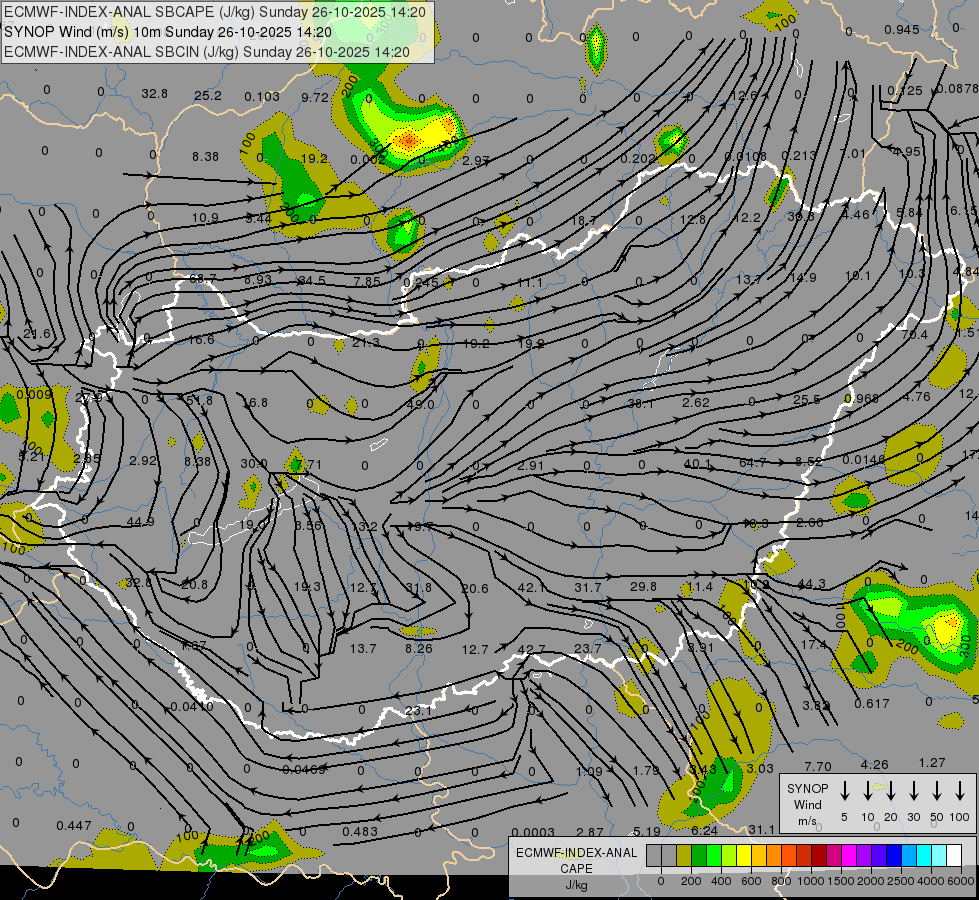This screenshot has height=900, width=979.
Task: Click the map value '70.4'
Action: pyautogui.click(x=915, y=334)
